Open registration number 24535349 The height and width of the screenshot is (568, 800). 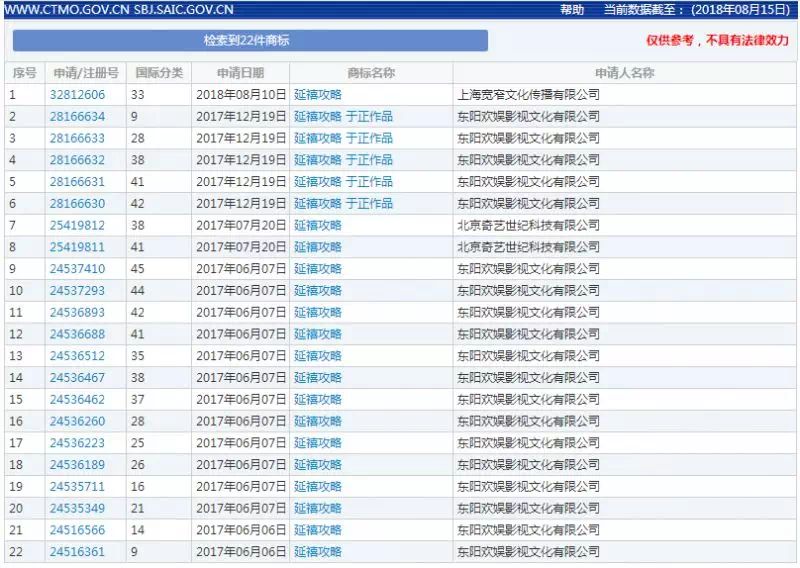coord(77,508)
